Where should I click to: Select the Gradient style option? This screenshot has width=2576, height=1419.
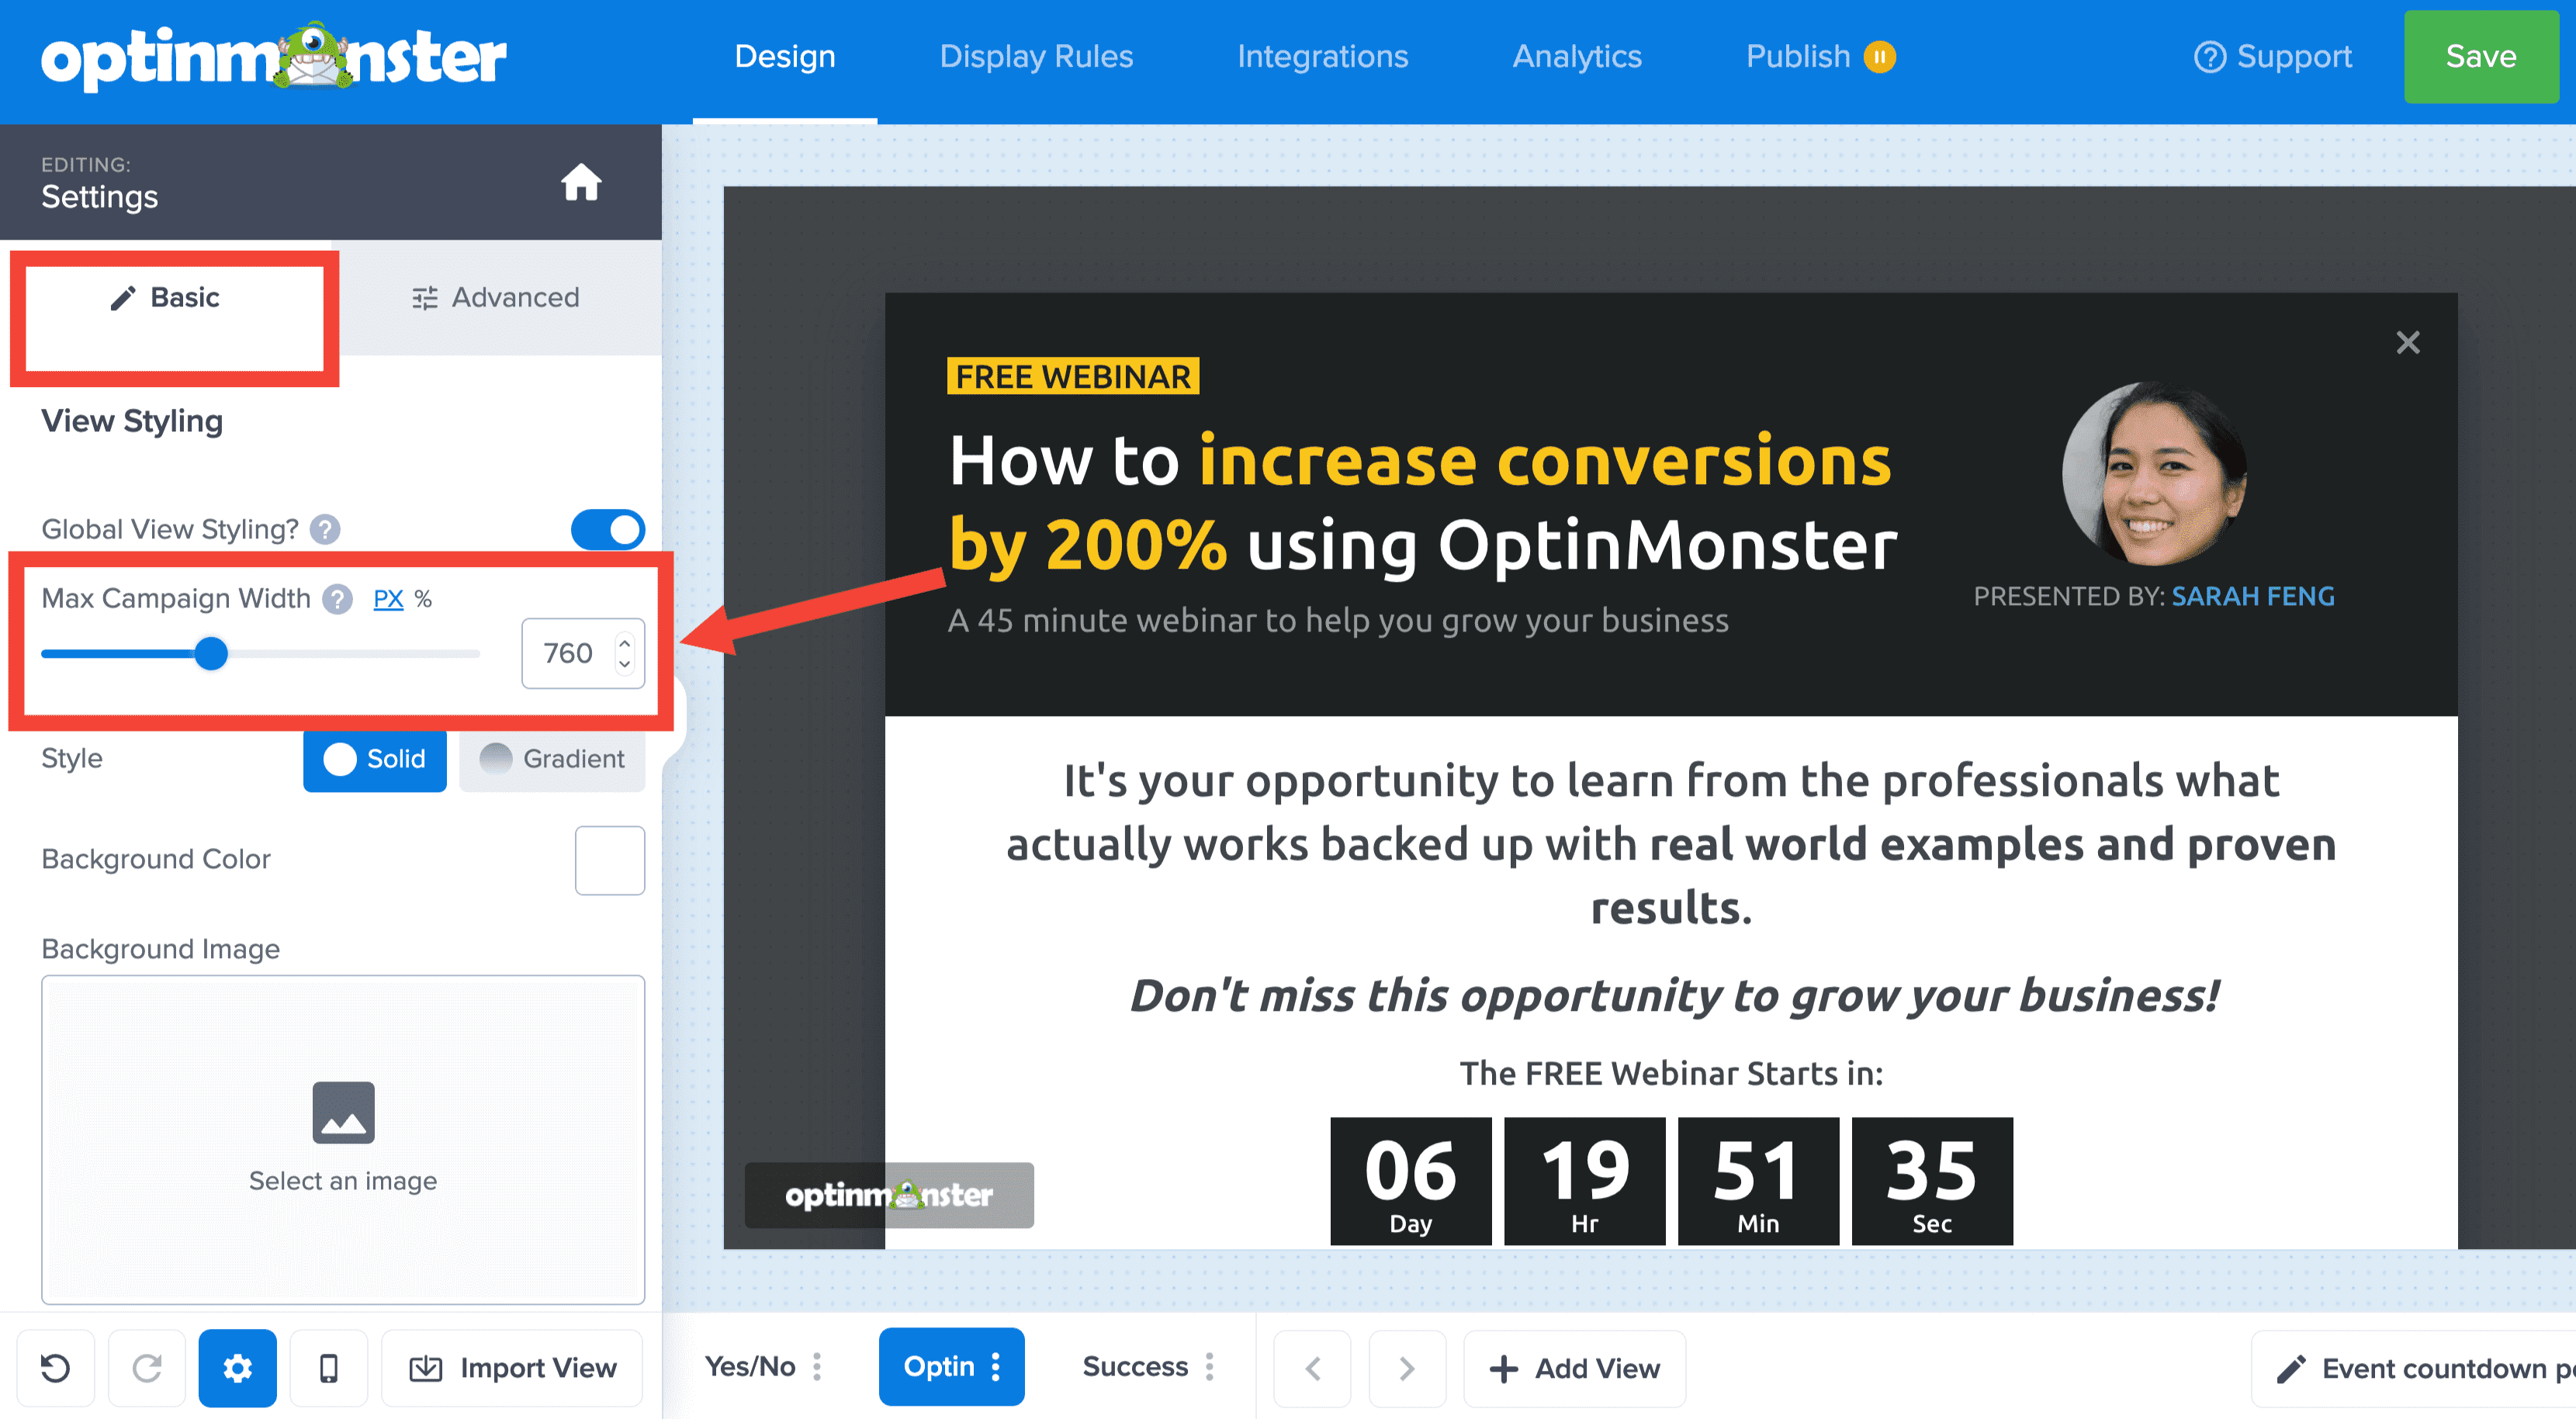coord(552,759)
